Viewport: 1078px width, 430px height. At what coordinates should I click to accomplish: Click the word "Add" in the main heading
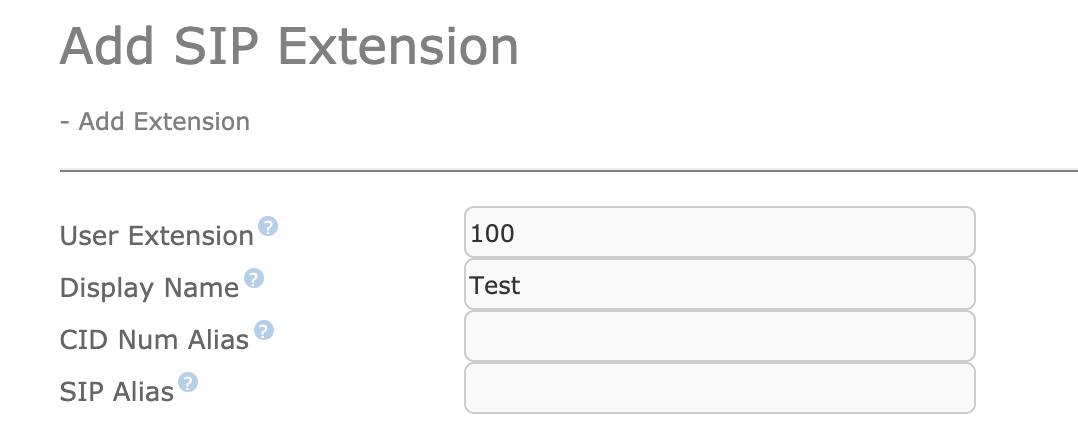(x=107, y=46)
